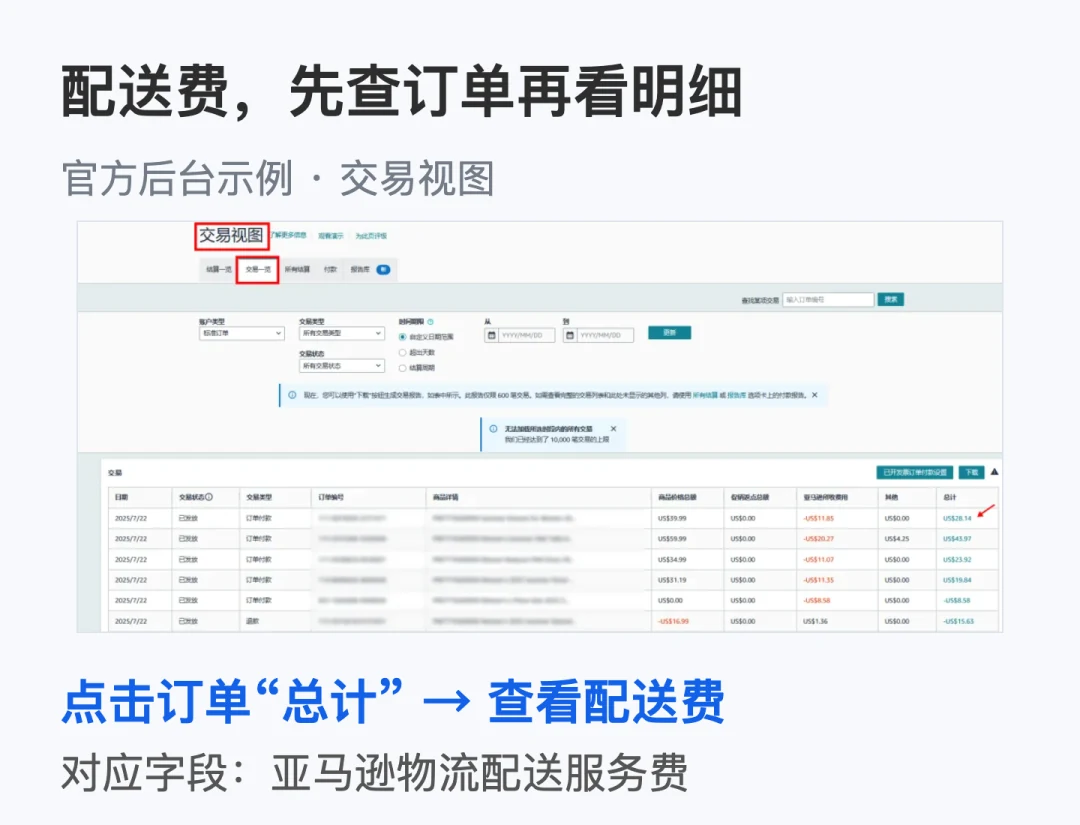
Task: Click the 更新 button
Action: (669, 333)
